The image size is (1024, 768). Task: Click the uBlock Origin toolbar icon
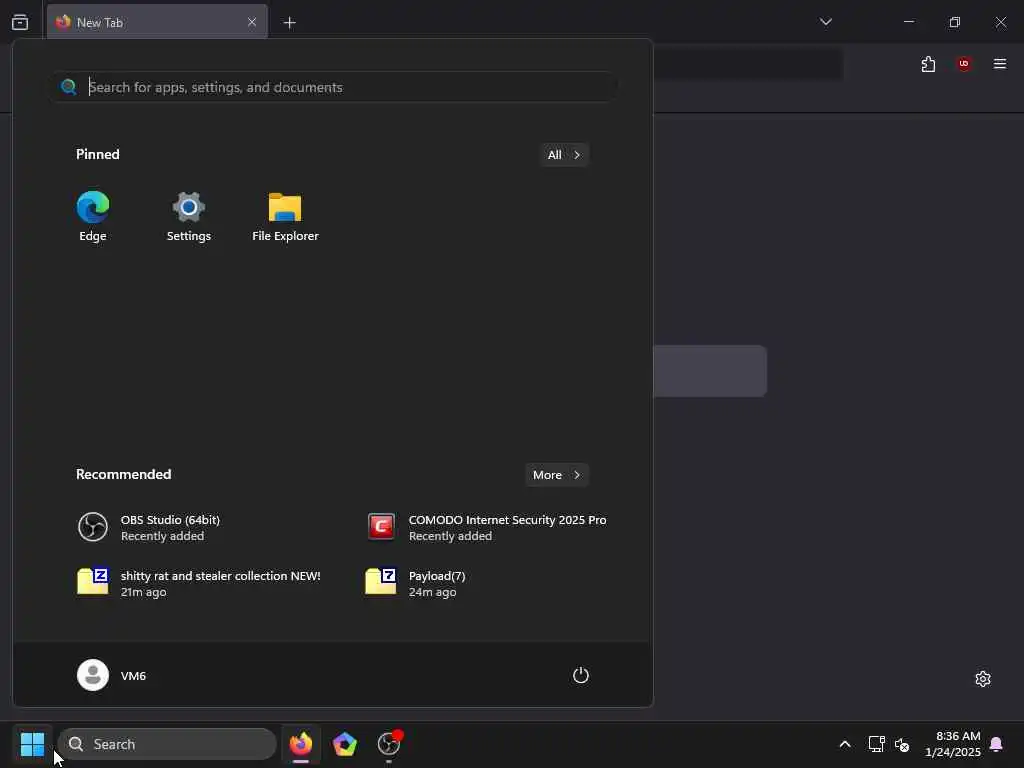coord(964,64)
